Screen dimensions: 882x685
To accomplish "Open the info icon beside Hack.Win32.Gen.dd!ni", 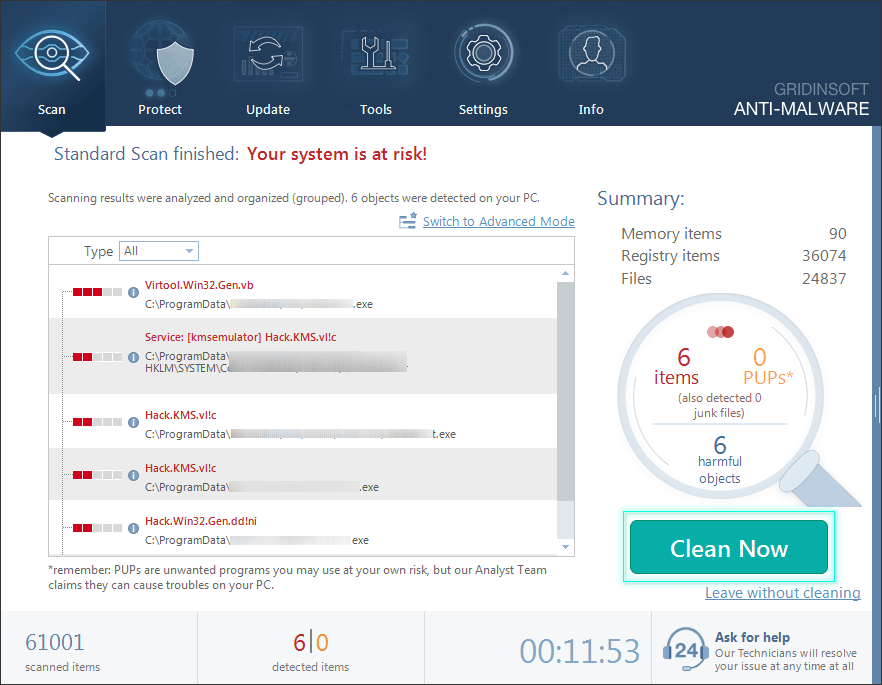I will pos(133,527).
